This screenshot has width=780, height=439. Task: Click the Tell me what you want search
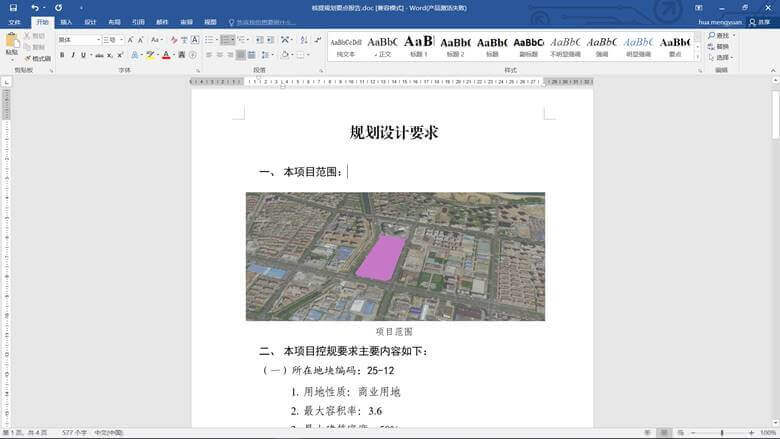pyautogui.click(x=262, y=22)
